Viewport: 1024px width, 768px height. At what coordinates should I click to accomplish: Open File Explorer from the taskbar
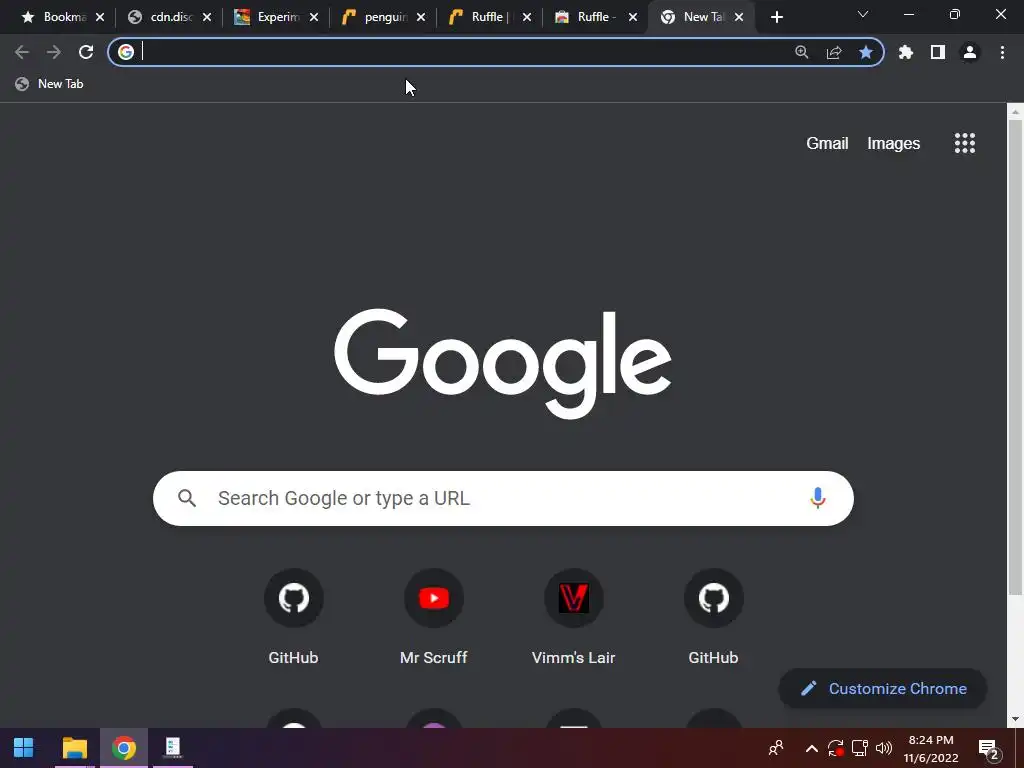74,748
